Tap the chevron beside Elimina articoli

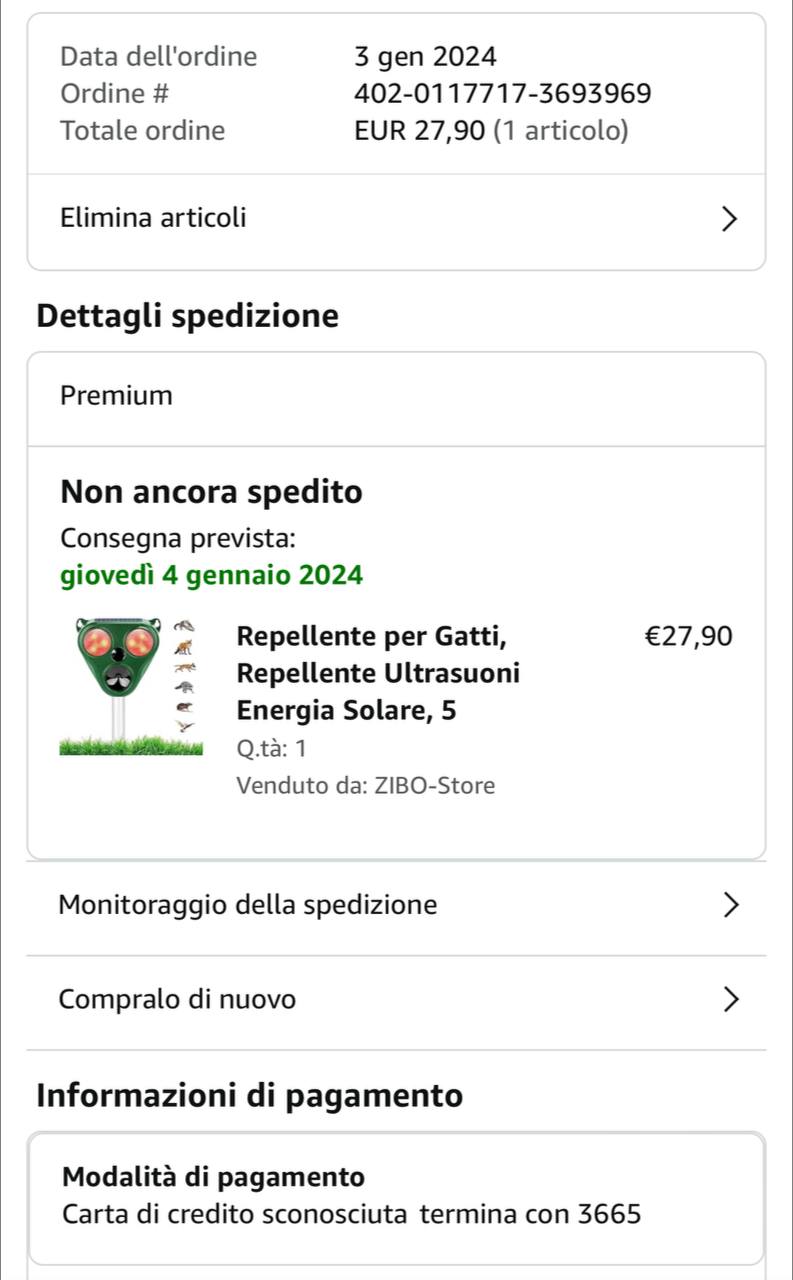pos(730,218)
